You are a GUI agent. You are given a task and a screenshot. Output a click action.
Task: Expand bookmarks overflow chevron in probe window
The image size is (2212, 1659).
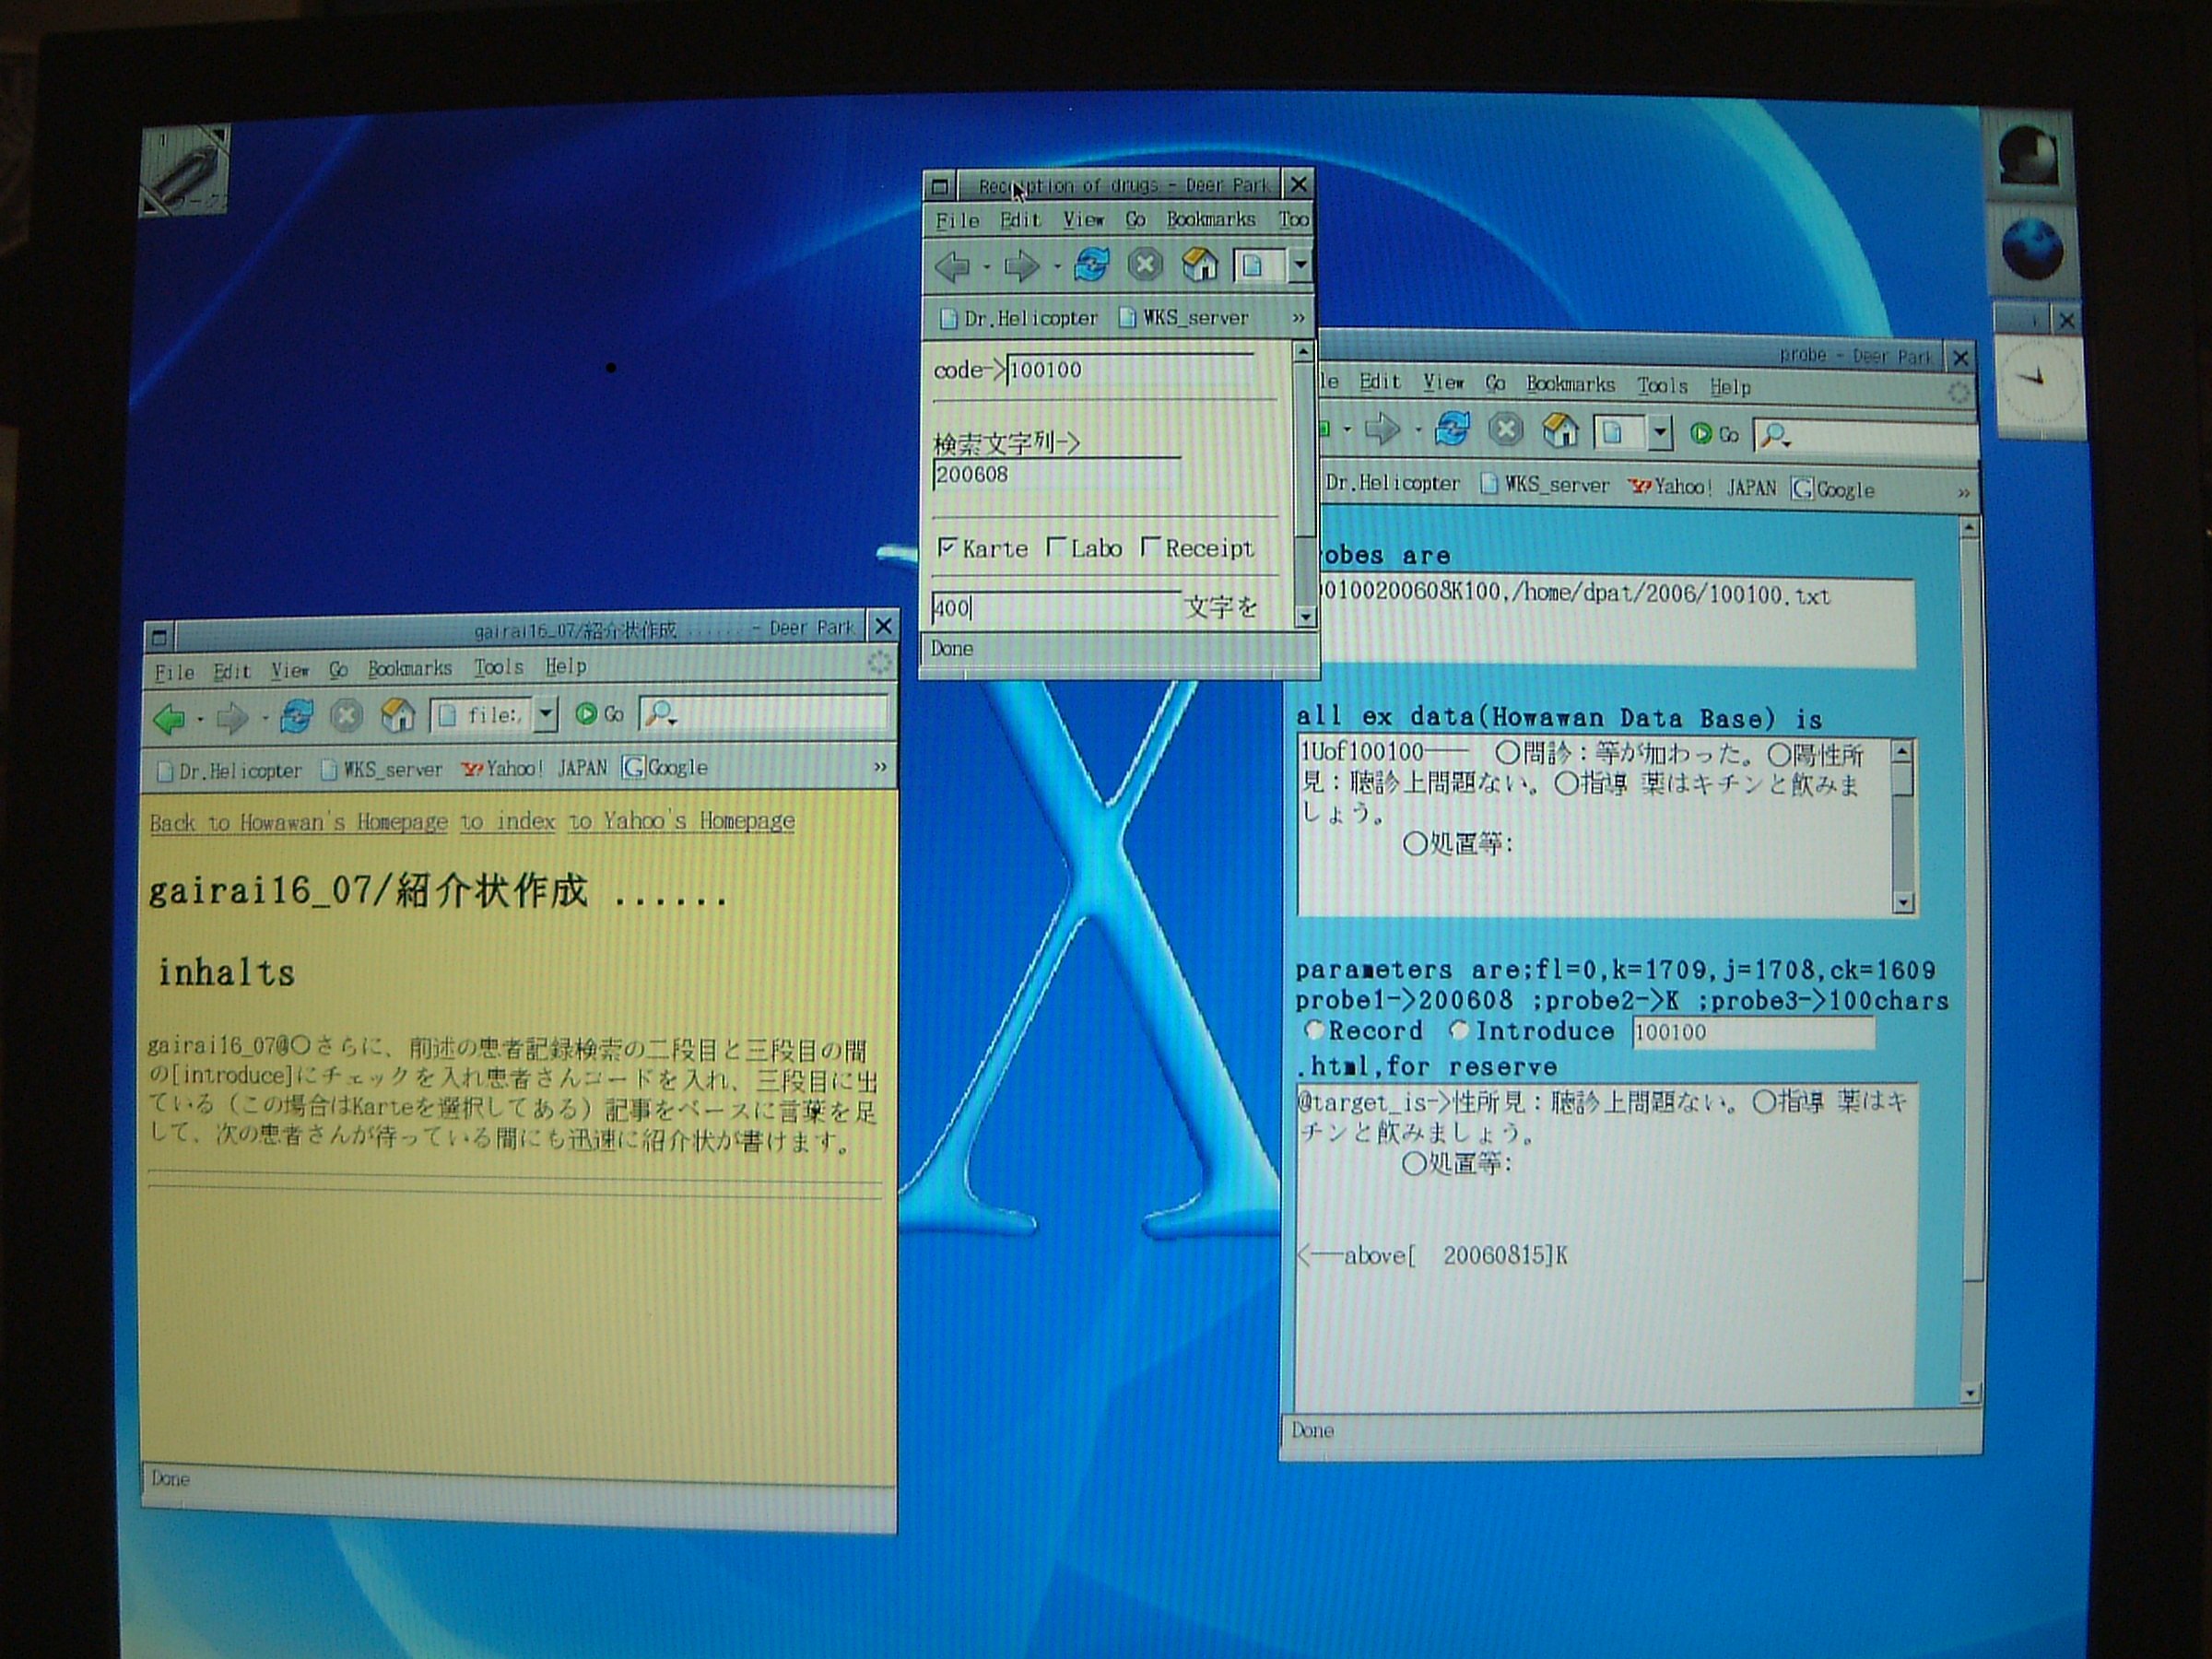click(x=1963, y=491)
